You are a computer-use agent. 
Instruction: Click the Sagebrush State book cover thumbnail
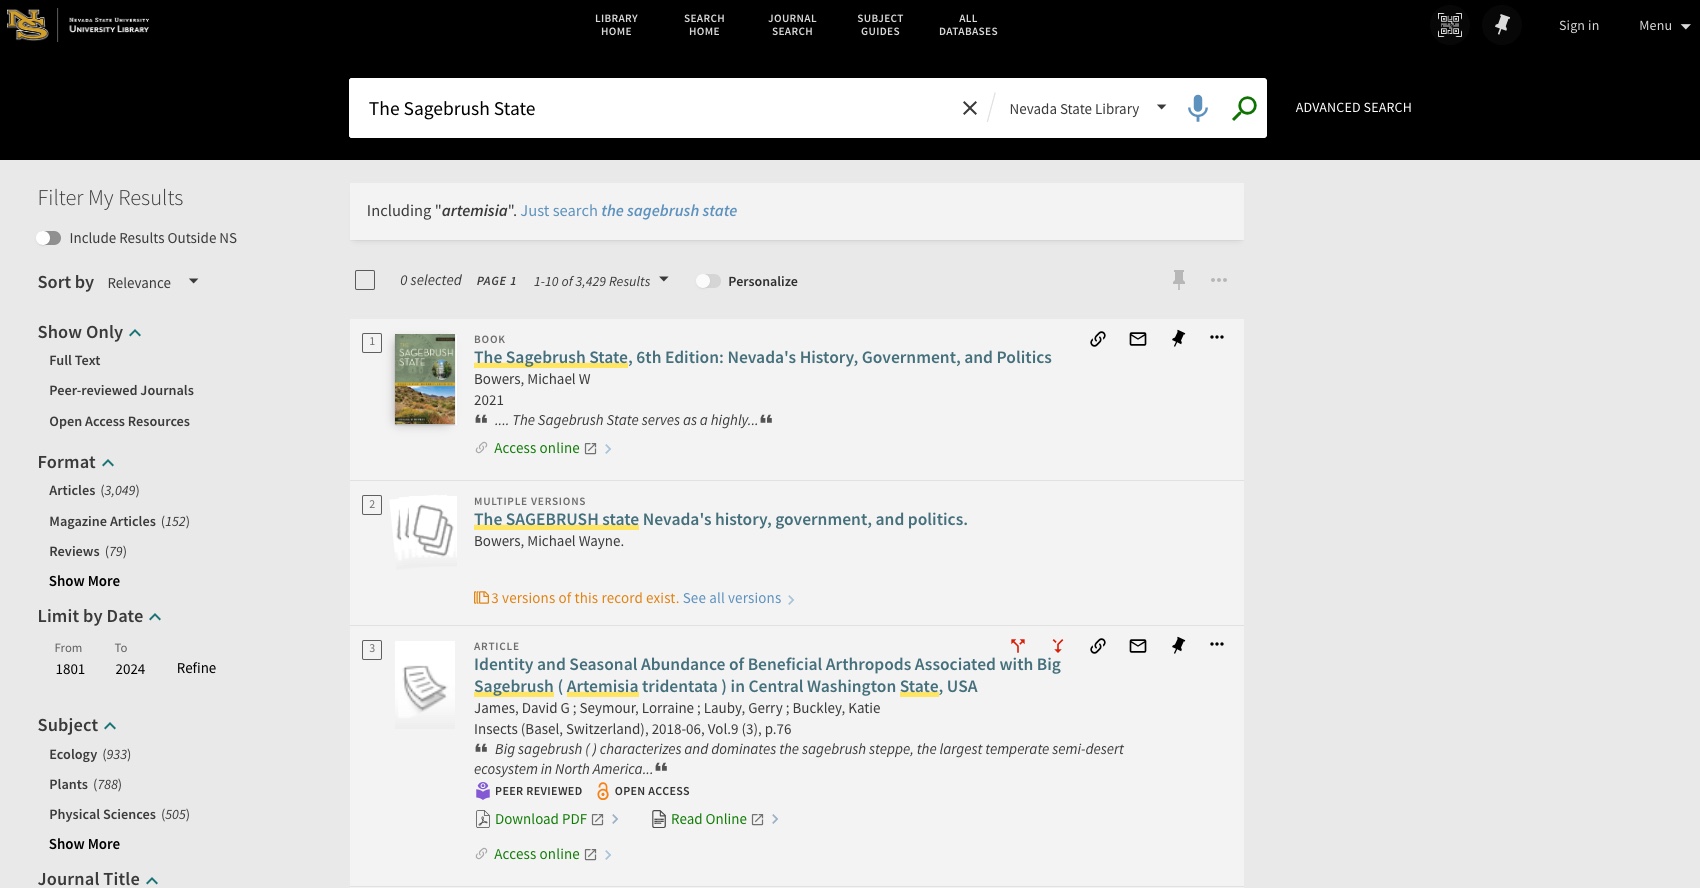click(425, 379)
